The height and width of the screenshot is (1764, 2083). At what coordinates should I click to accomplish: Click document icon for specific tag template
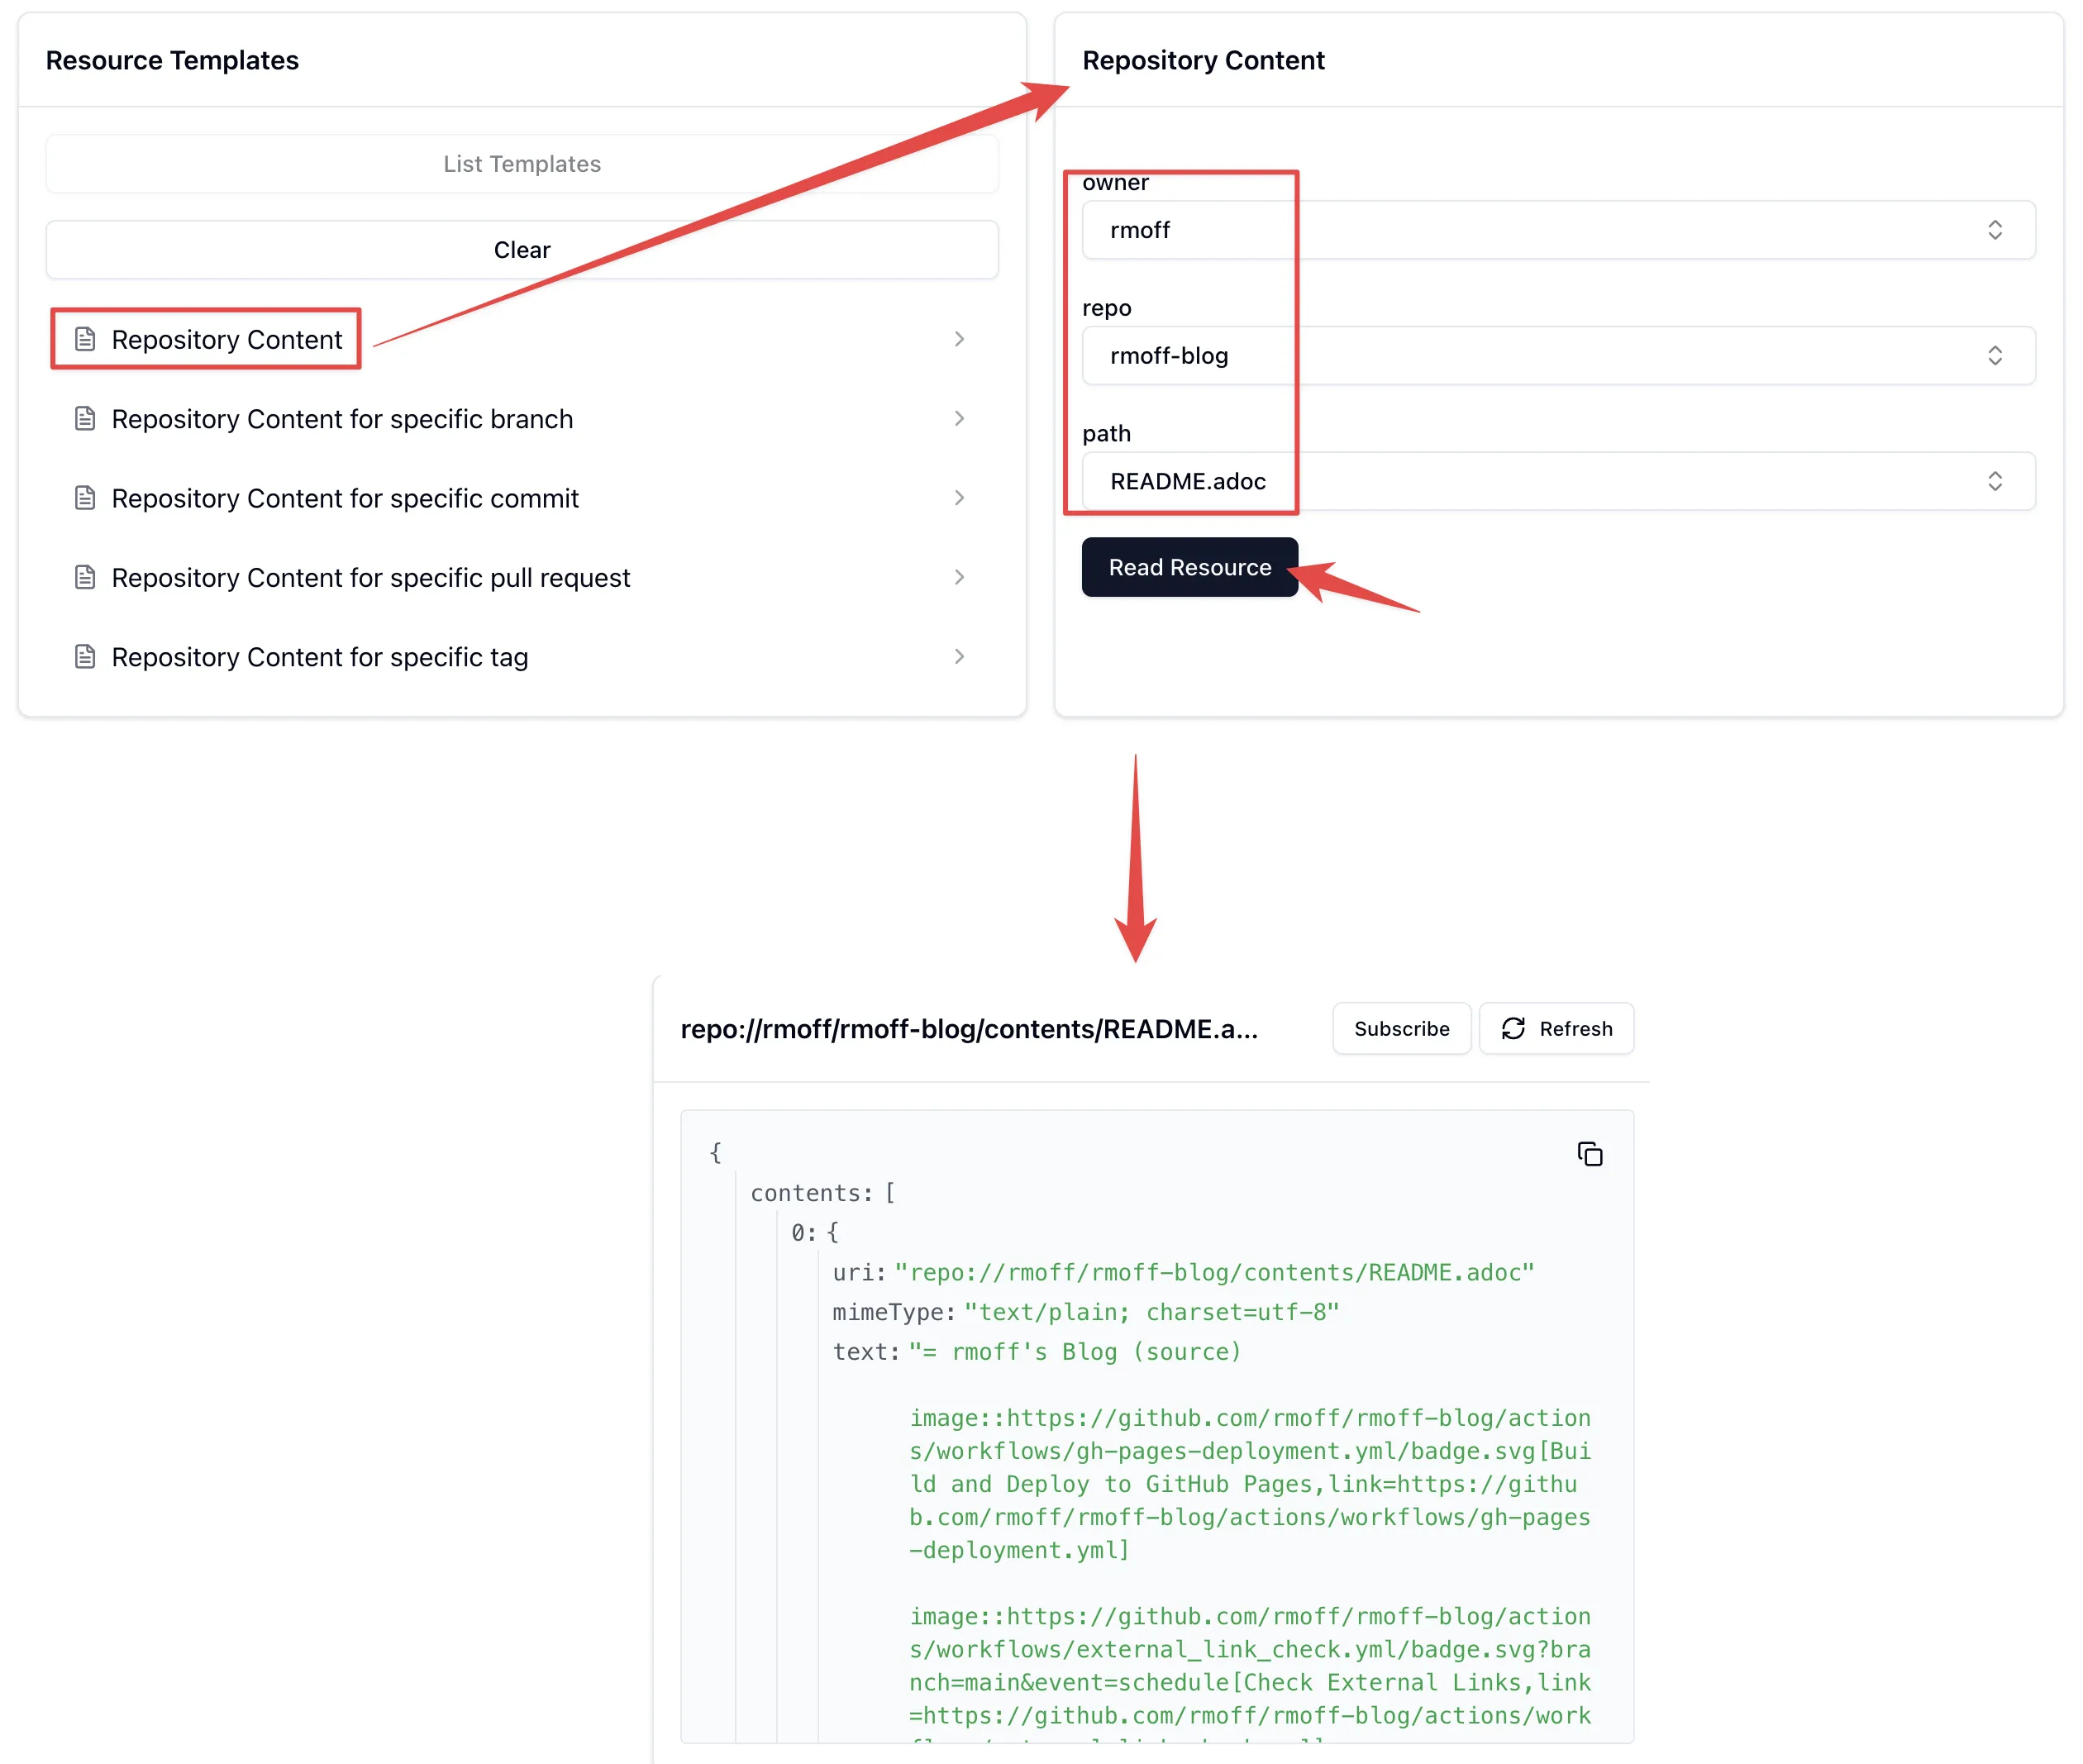point(85,656)
